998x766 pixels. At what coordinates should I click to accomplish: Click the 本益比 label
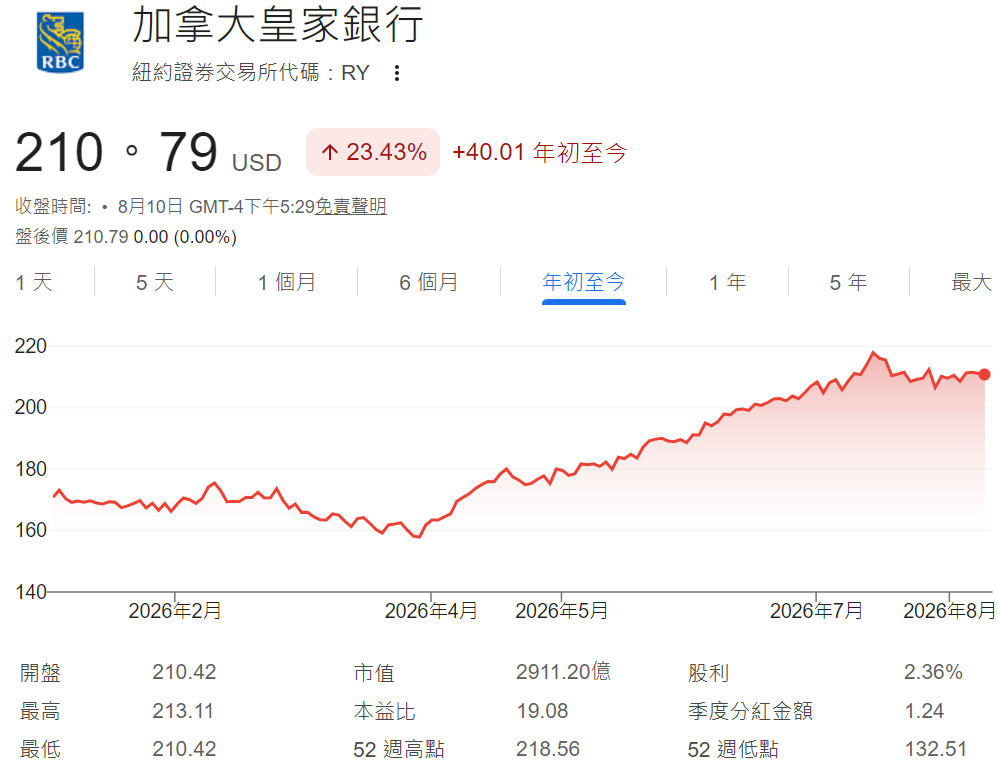[x=384, y=711]
